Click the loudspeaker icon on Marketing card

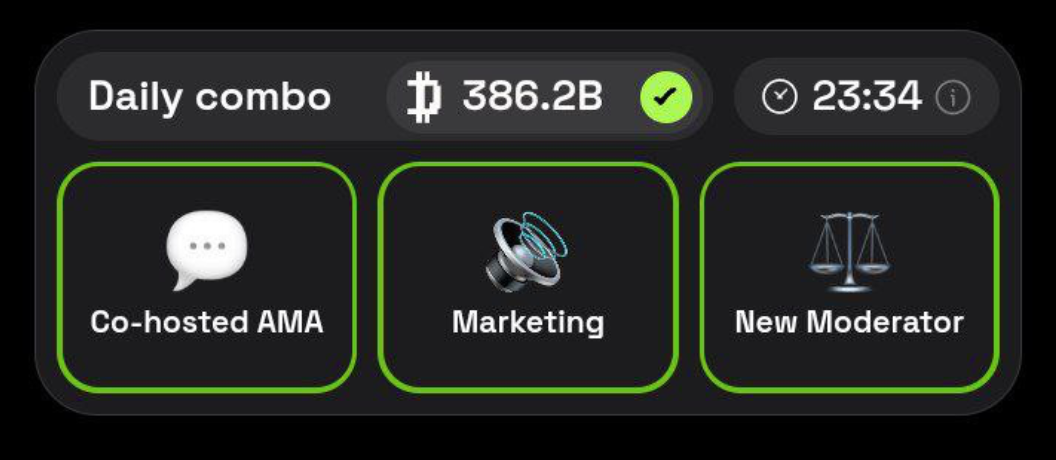pos(527,251)
